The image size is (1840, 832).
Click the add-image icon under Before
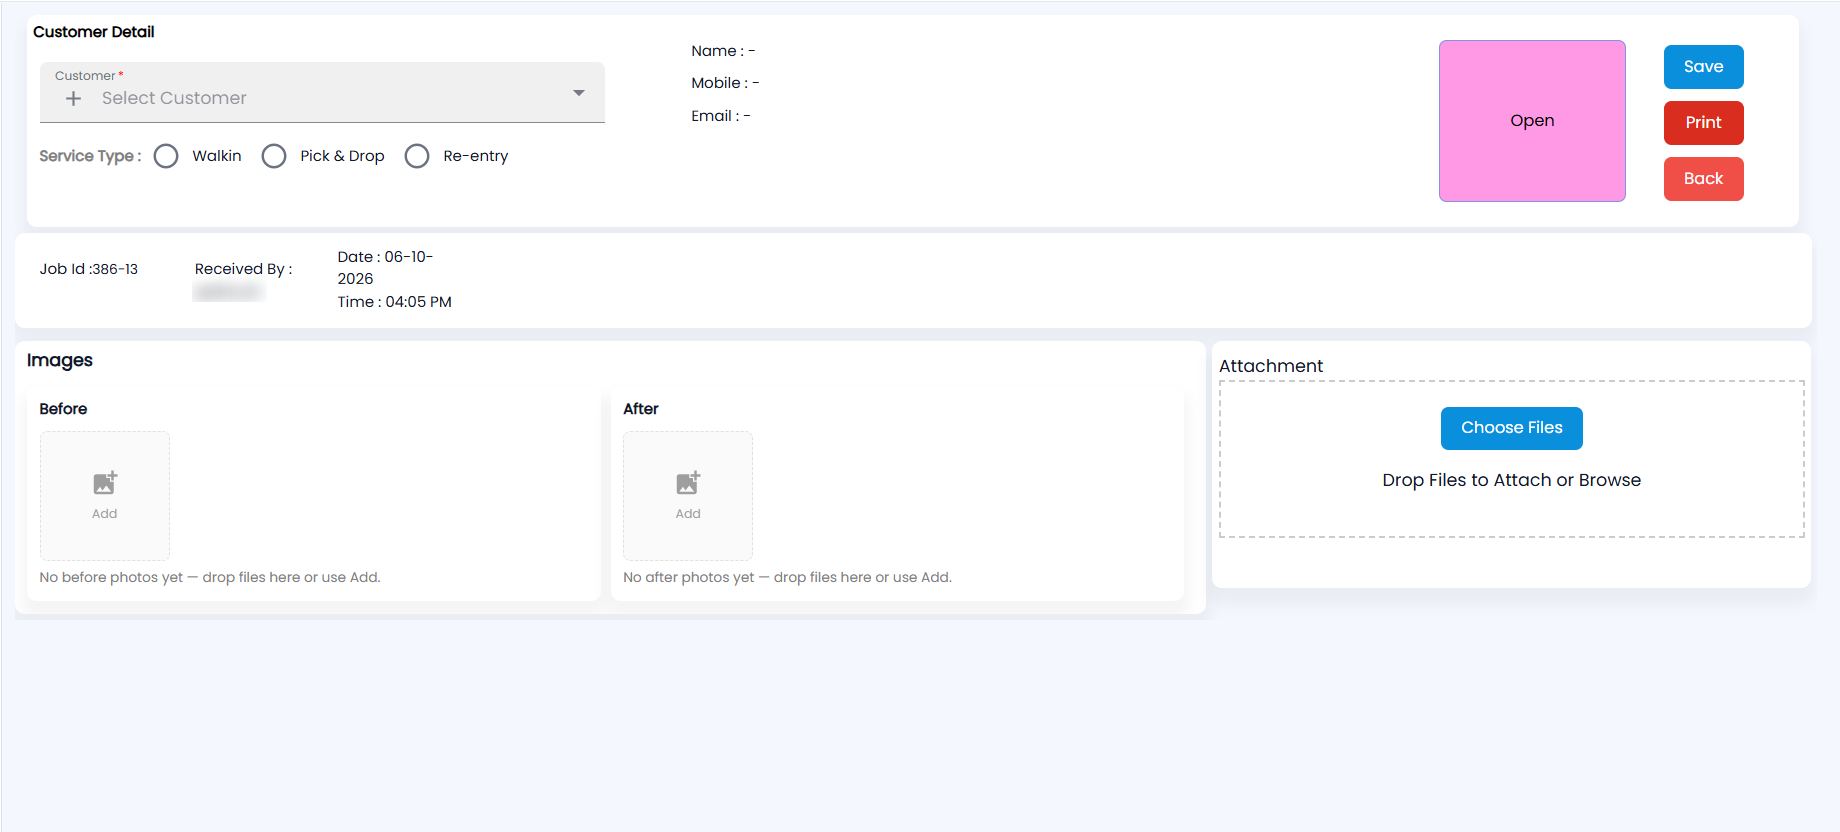click(x=105, y=483)
